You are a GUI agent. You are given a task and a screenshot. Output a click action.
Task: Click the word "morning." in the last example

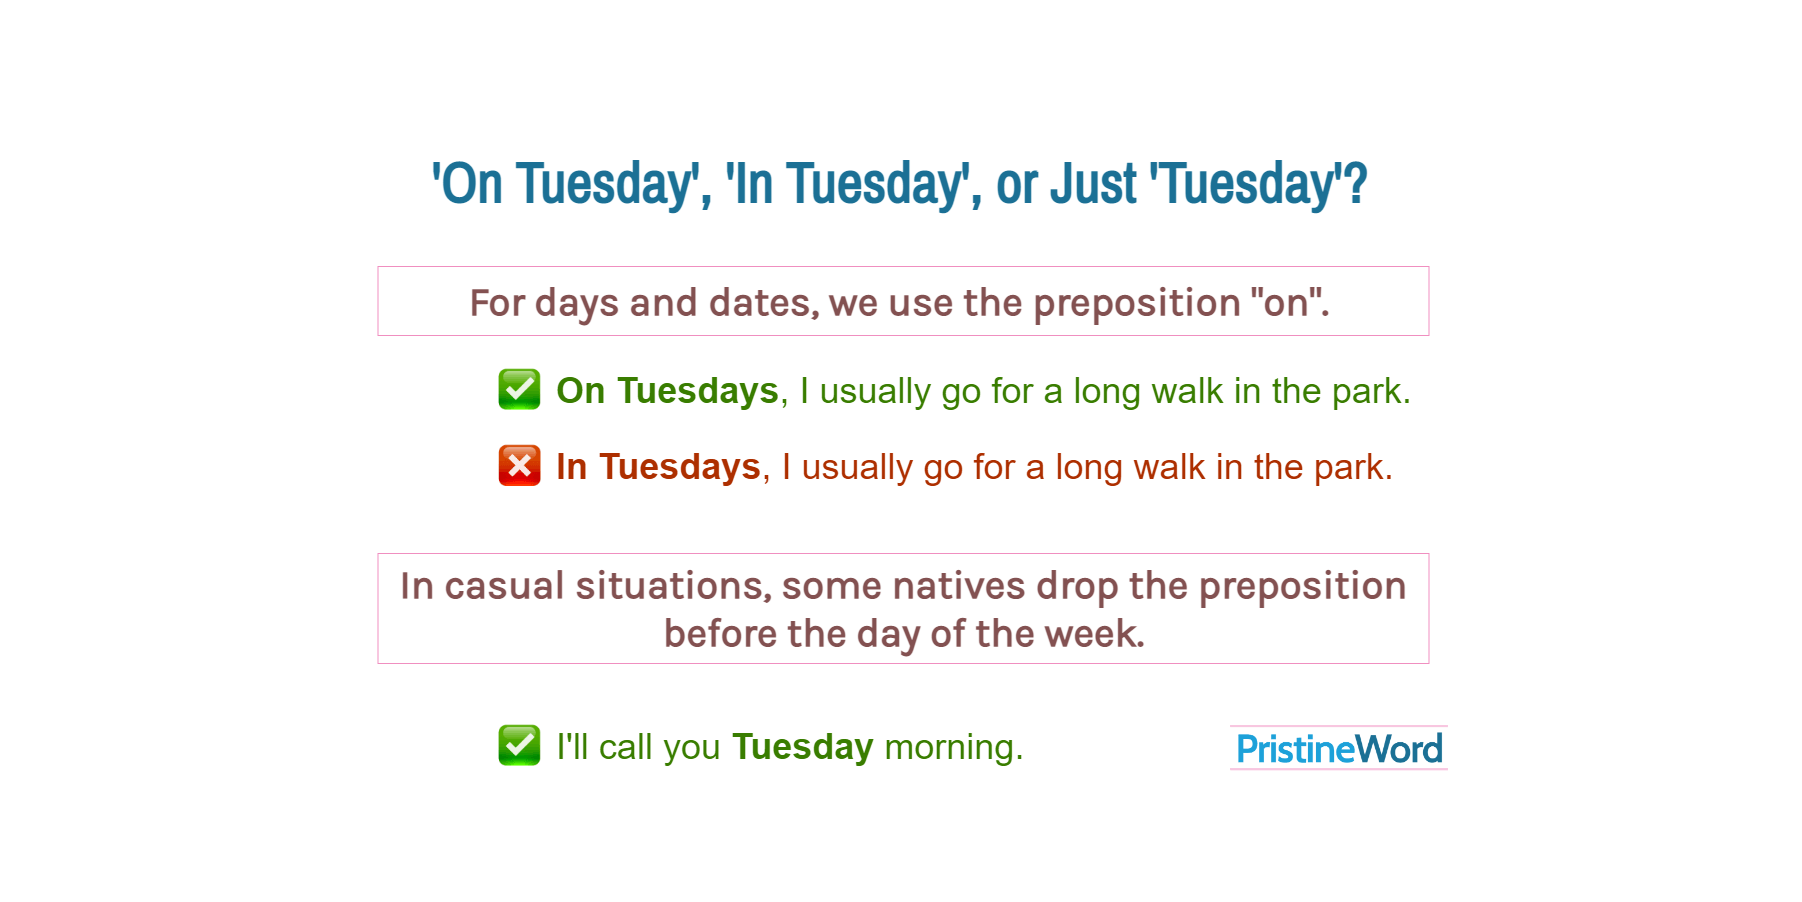pyautogui.click(x=954, y=747)
